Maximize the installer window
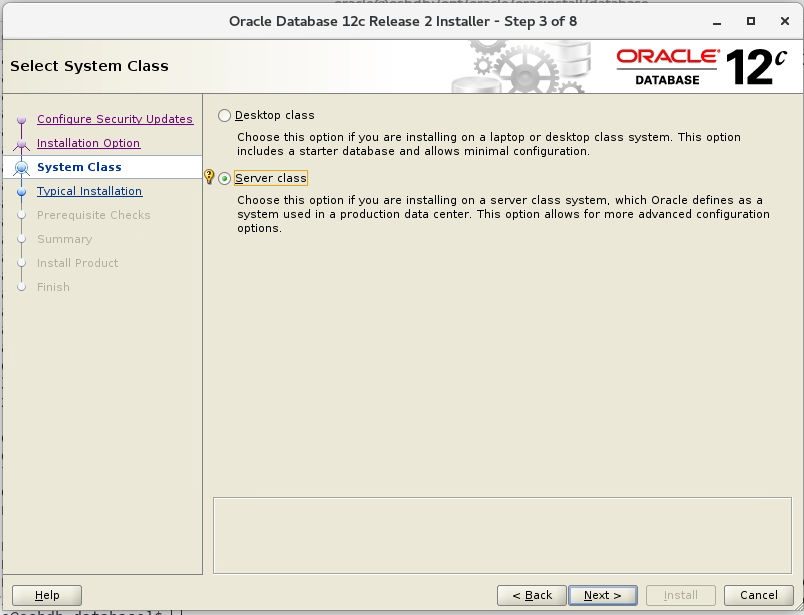Screen dimensions: 804x615 tap(751, 21)
